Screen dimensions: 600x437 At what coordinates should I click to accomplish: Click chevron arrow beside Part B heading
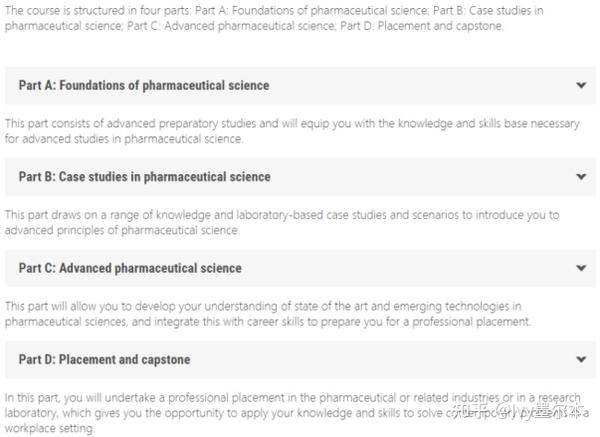pyautogui.click(x=581, y=177)
